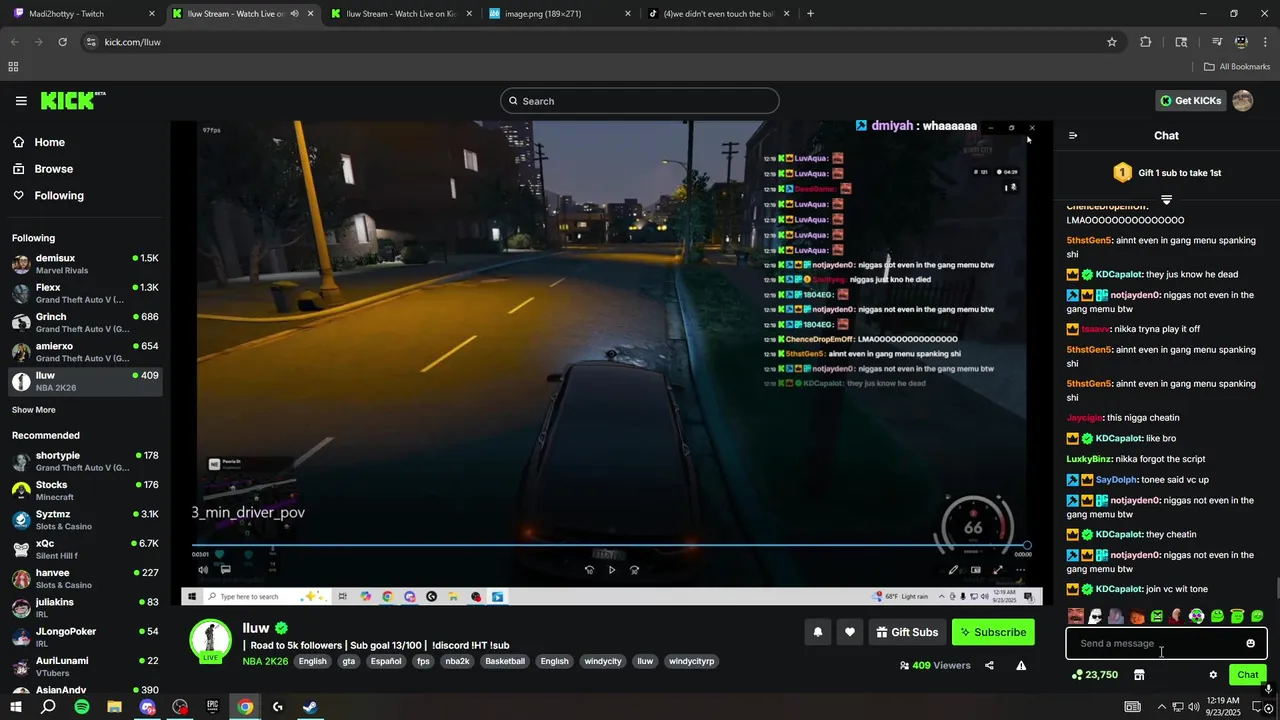Open Syztmz recommended channel
The width and height of the screenshot is (1280, 720).
pyautogui.click(x=84, y=520)
